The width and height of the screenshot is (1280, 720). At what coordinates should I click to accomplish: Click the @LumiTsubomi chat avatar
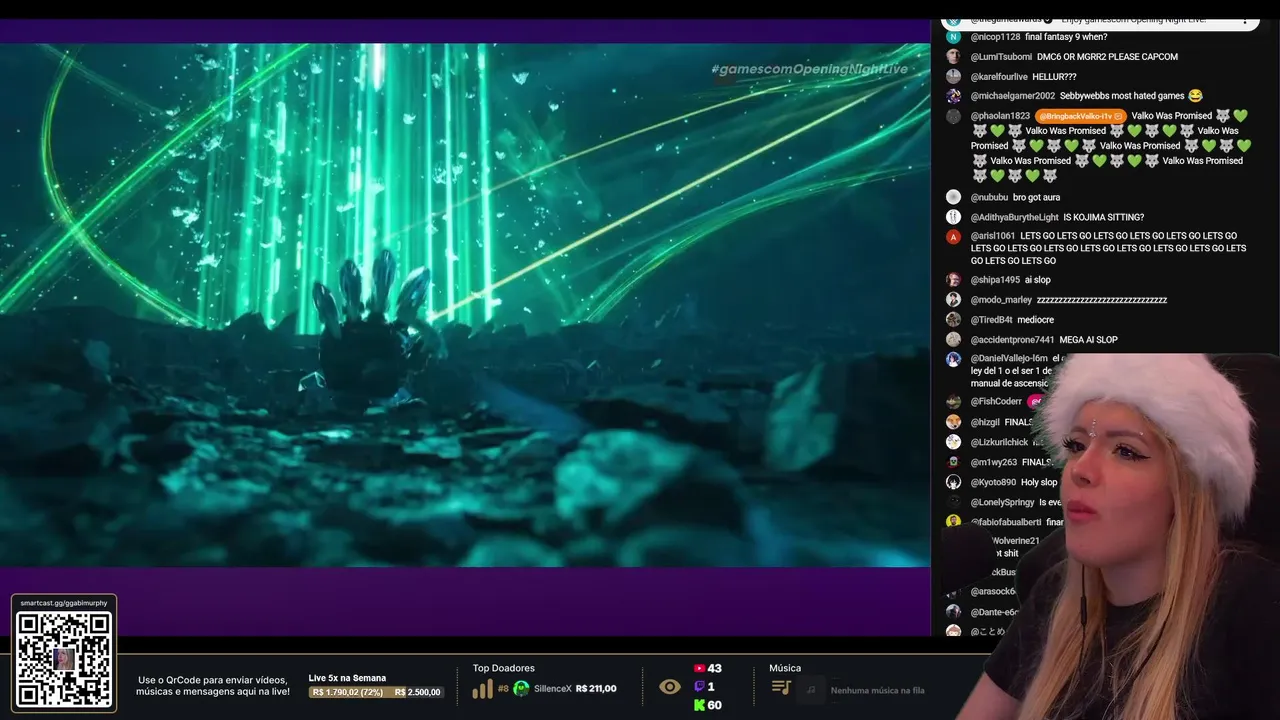pos(953,57)
